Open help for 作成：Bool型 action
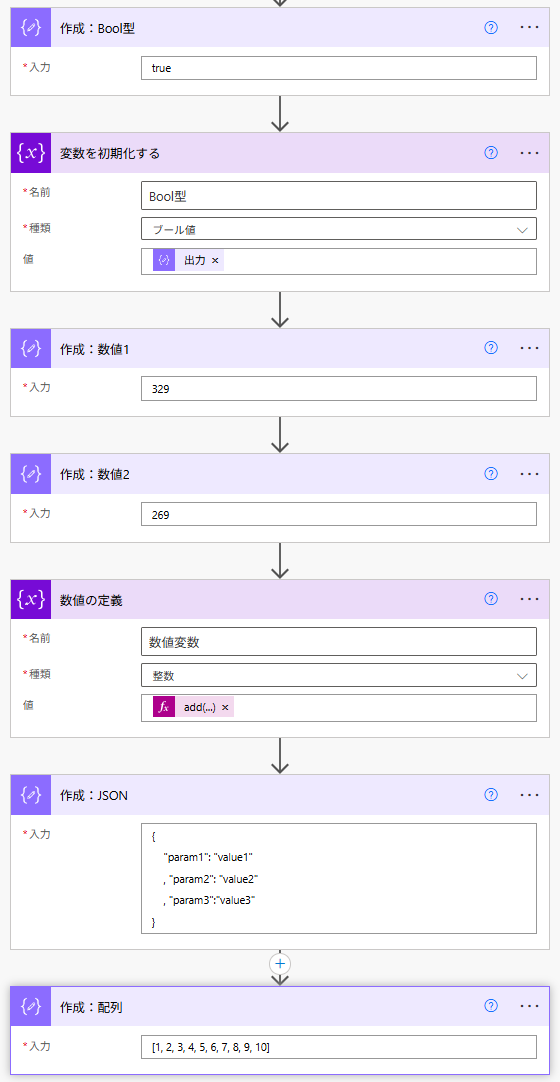 point(491,28)
